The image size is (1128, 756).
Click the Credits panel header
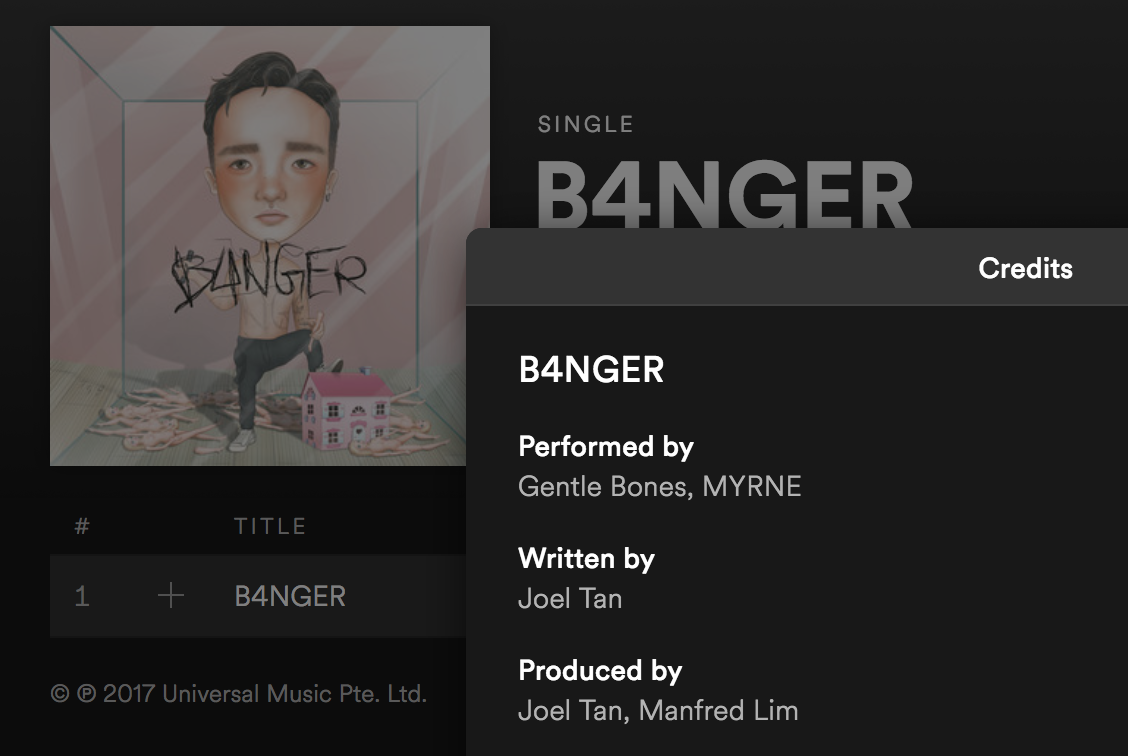click(x=1025, y=268)
